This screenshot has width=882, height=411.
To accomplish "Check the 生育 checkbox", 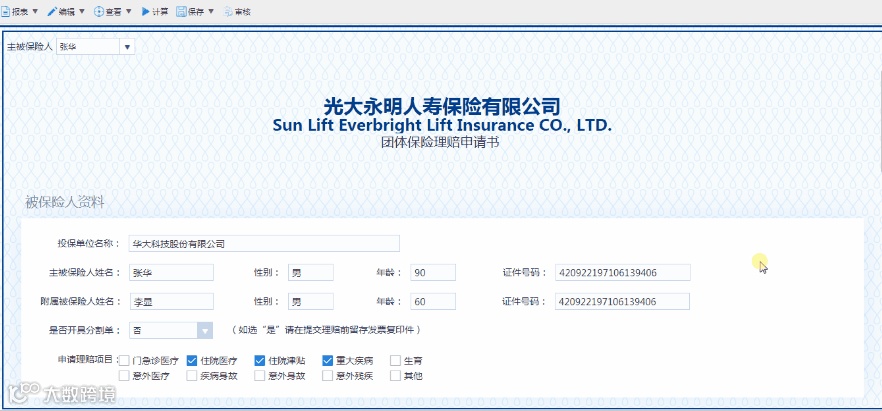I will click(395, 360).
